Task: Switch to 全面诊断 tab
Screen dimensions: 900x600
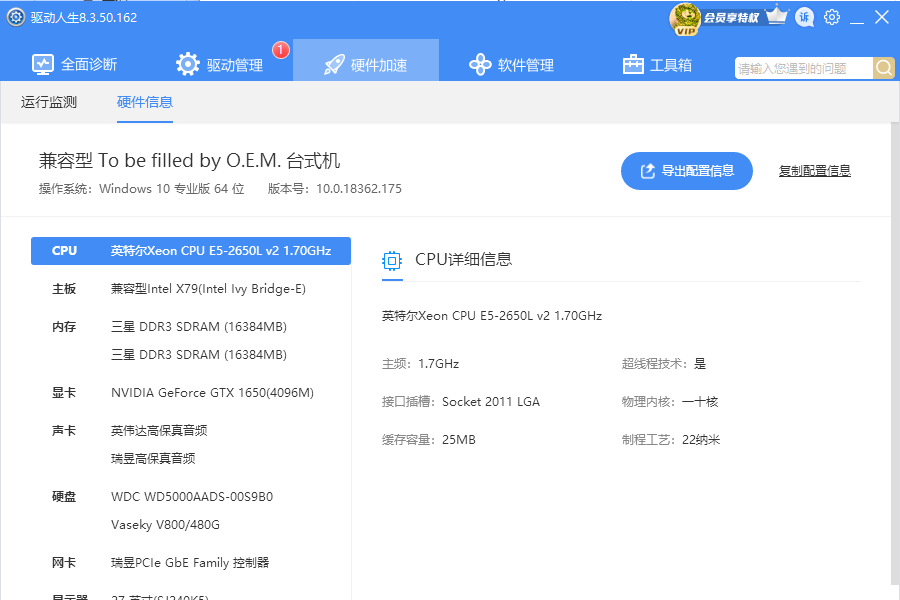Action: pyautogui.click(x=74, y=64)
